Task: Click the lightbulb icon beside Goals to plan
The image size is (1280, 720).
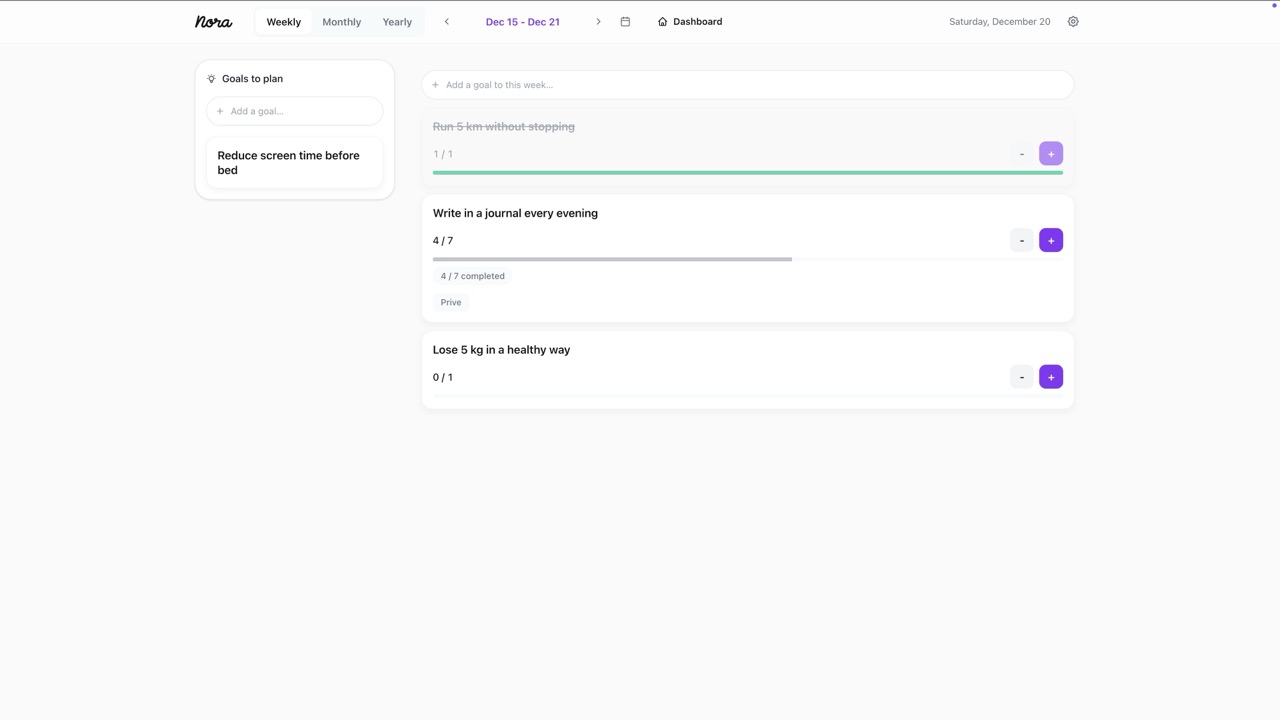Action: point(211,79)
